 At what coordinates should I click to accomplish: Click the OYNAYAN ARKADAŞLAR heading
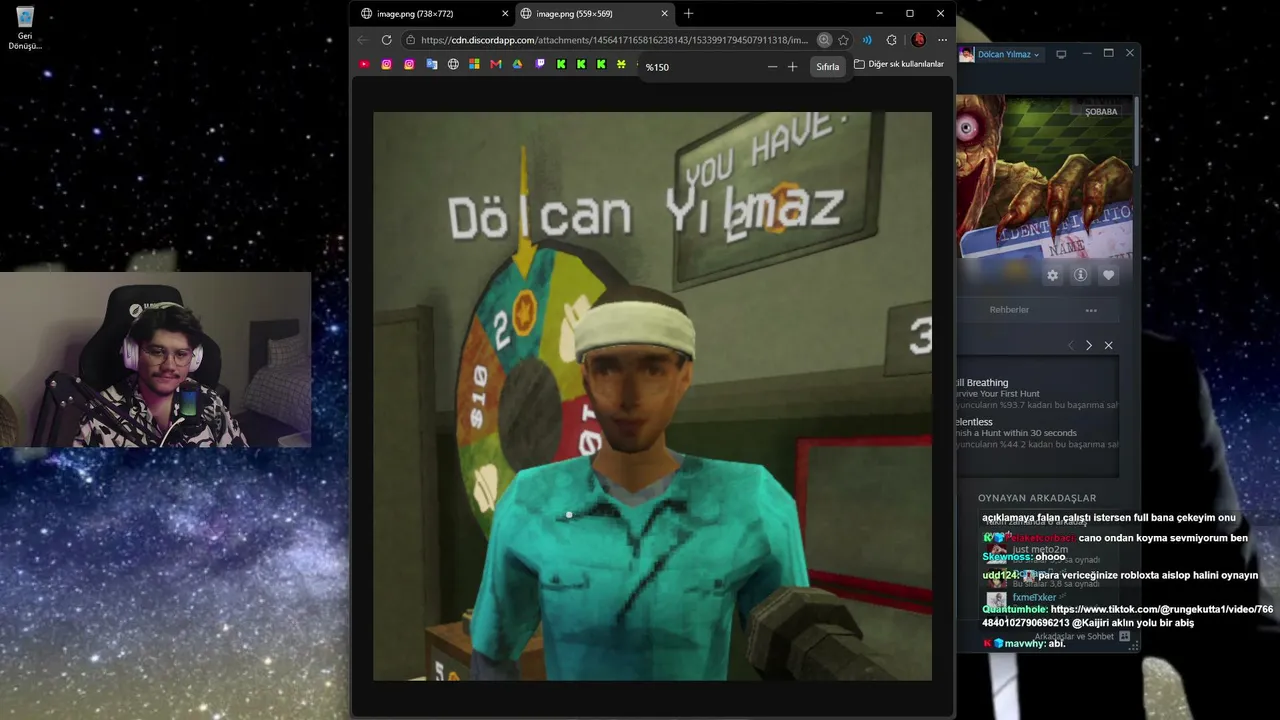click(x=1037, y=498)
